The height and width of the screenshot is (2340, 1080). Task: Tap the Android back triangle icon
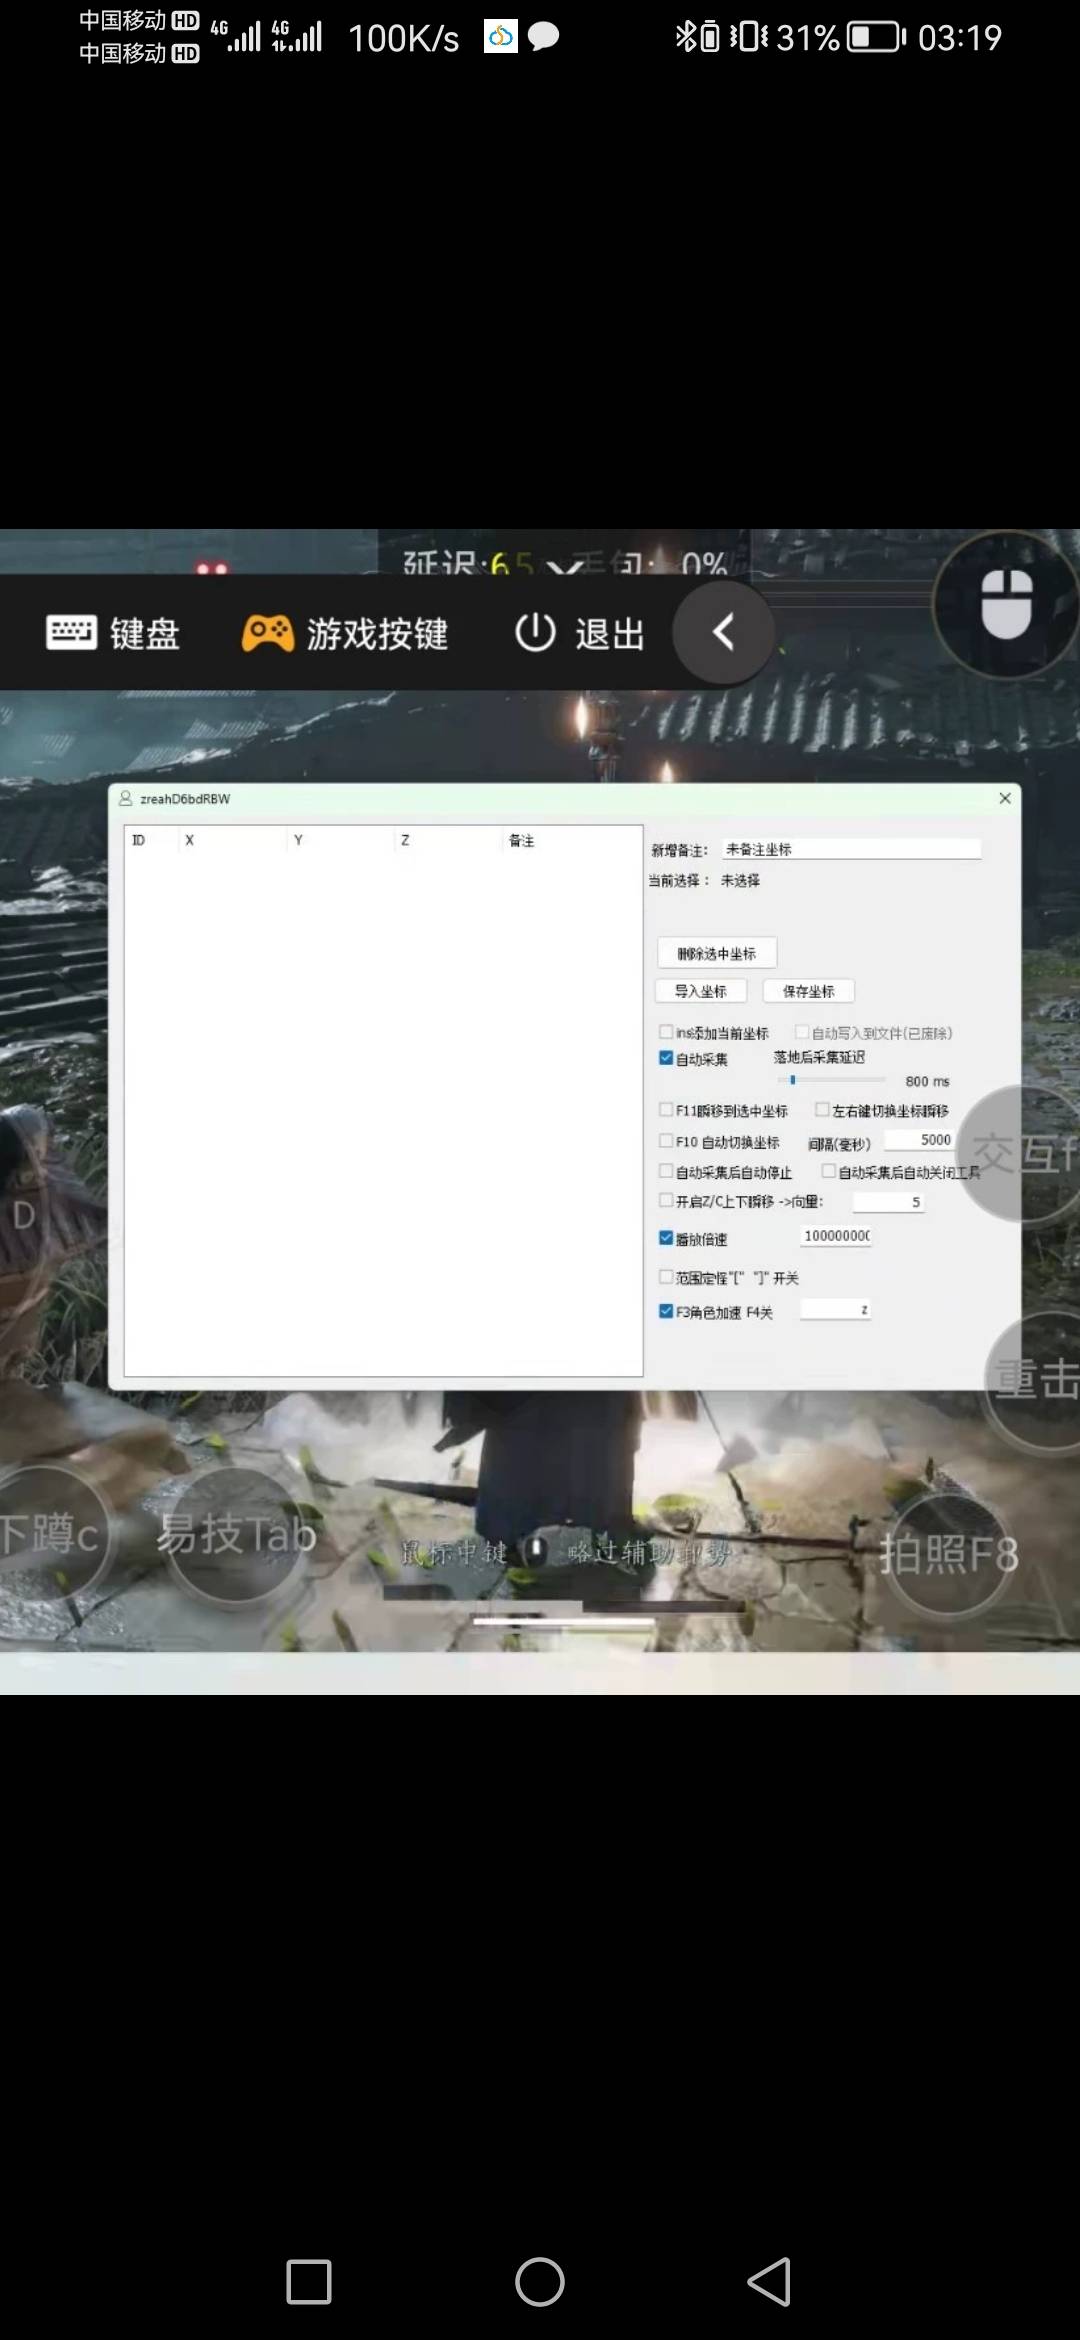tap(769, 2281)
